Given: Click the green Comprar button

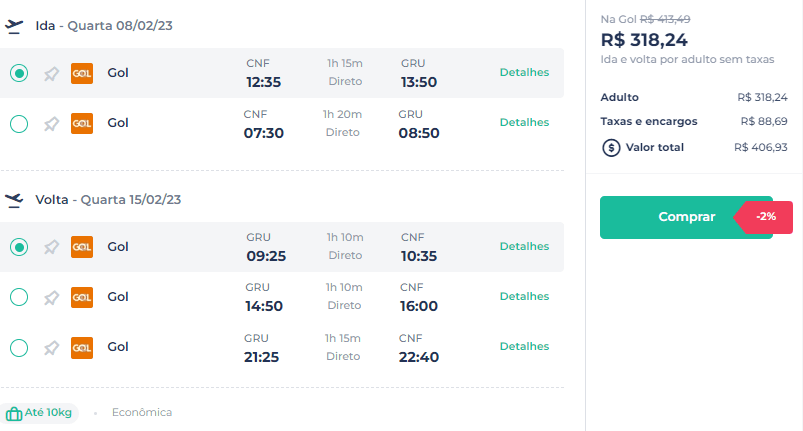Looking at the screenshot, I should coord(686,217).
